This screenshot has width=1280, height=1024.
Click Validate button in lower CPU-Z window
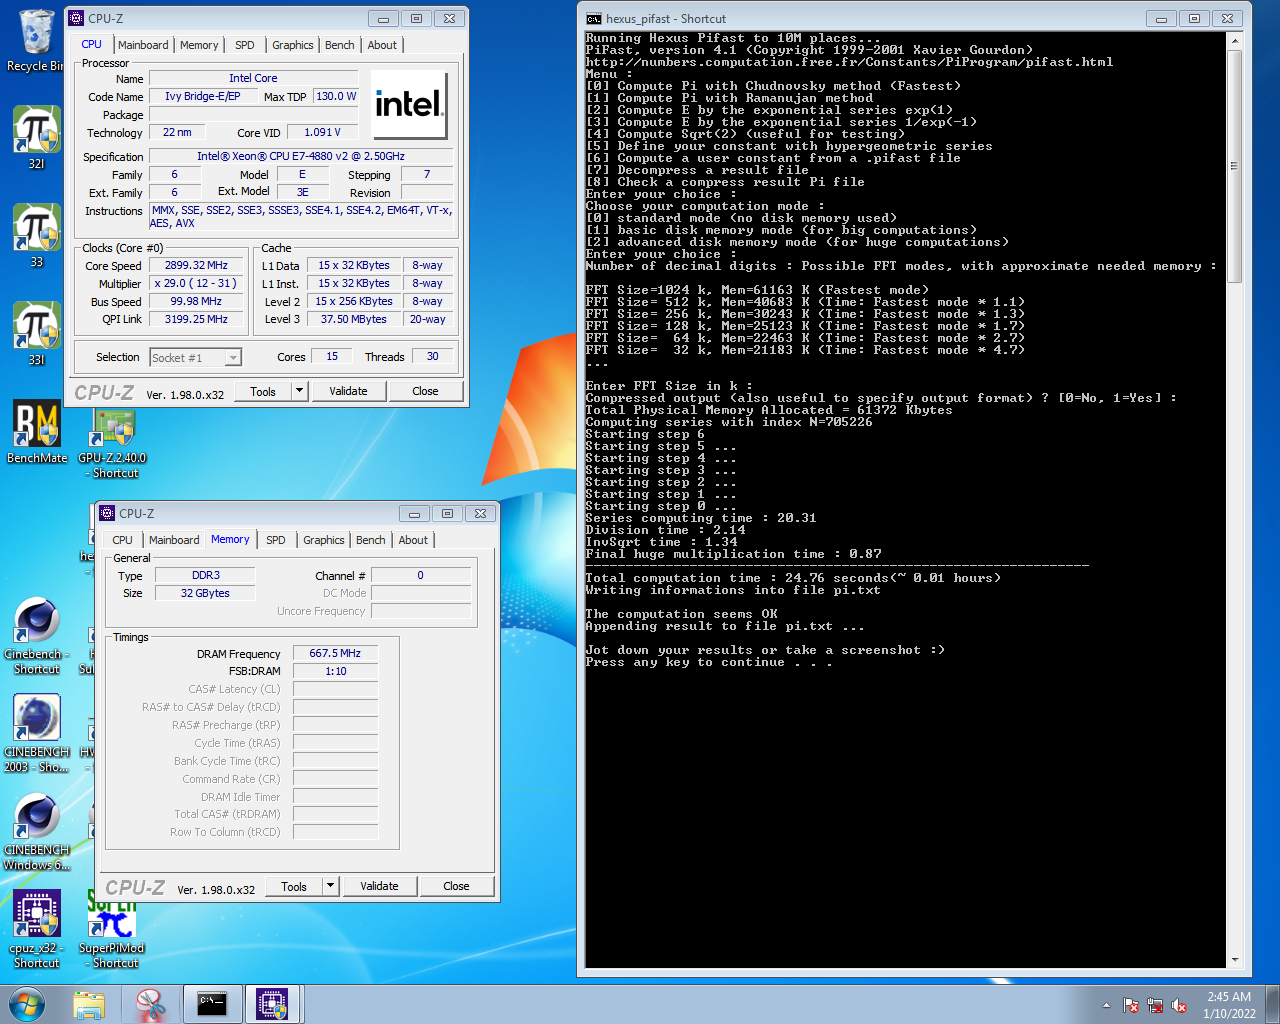pos(379,886)
